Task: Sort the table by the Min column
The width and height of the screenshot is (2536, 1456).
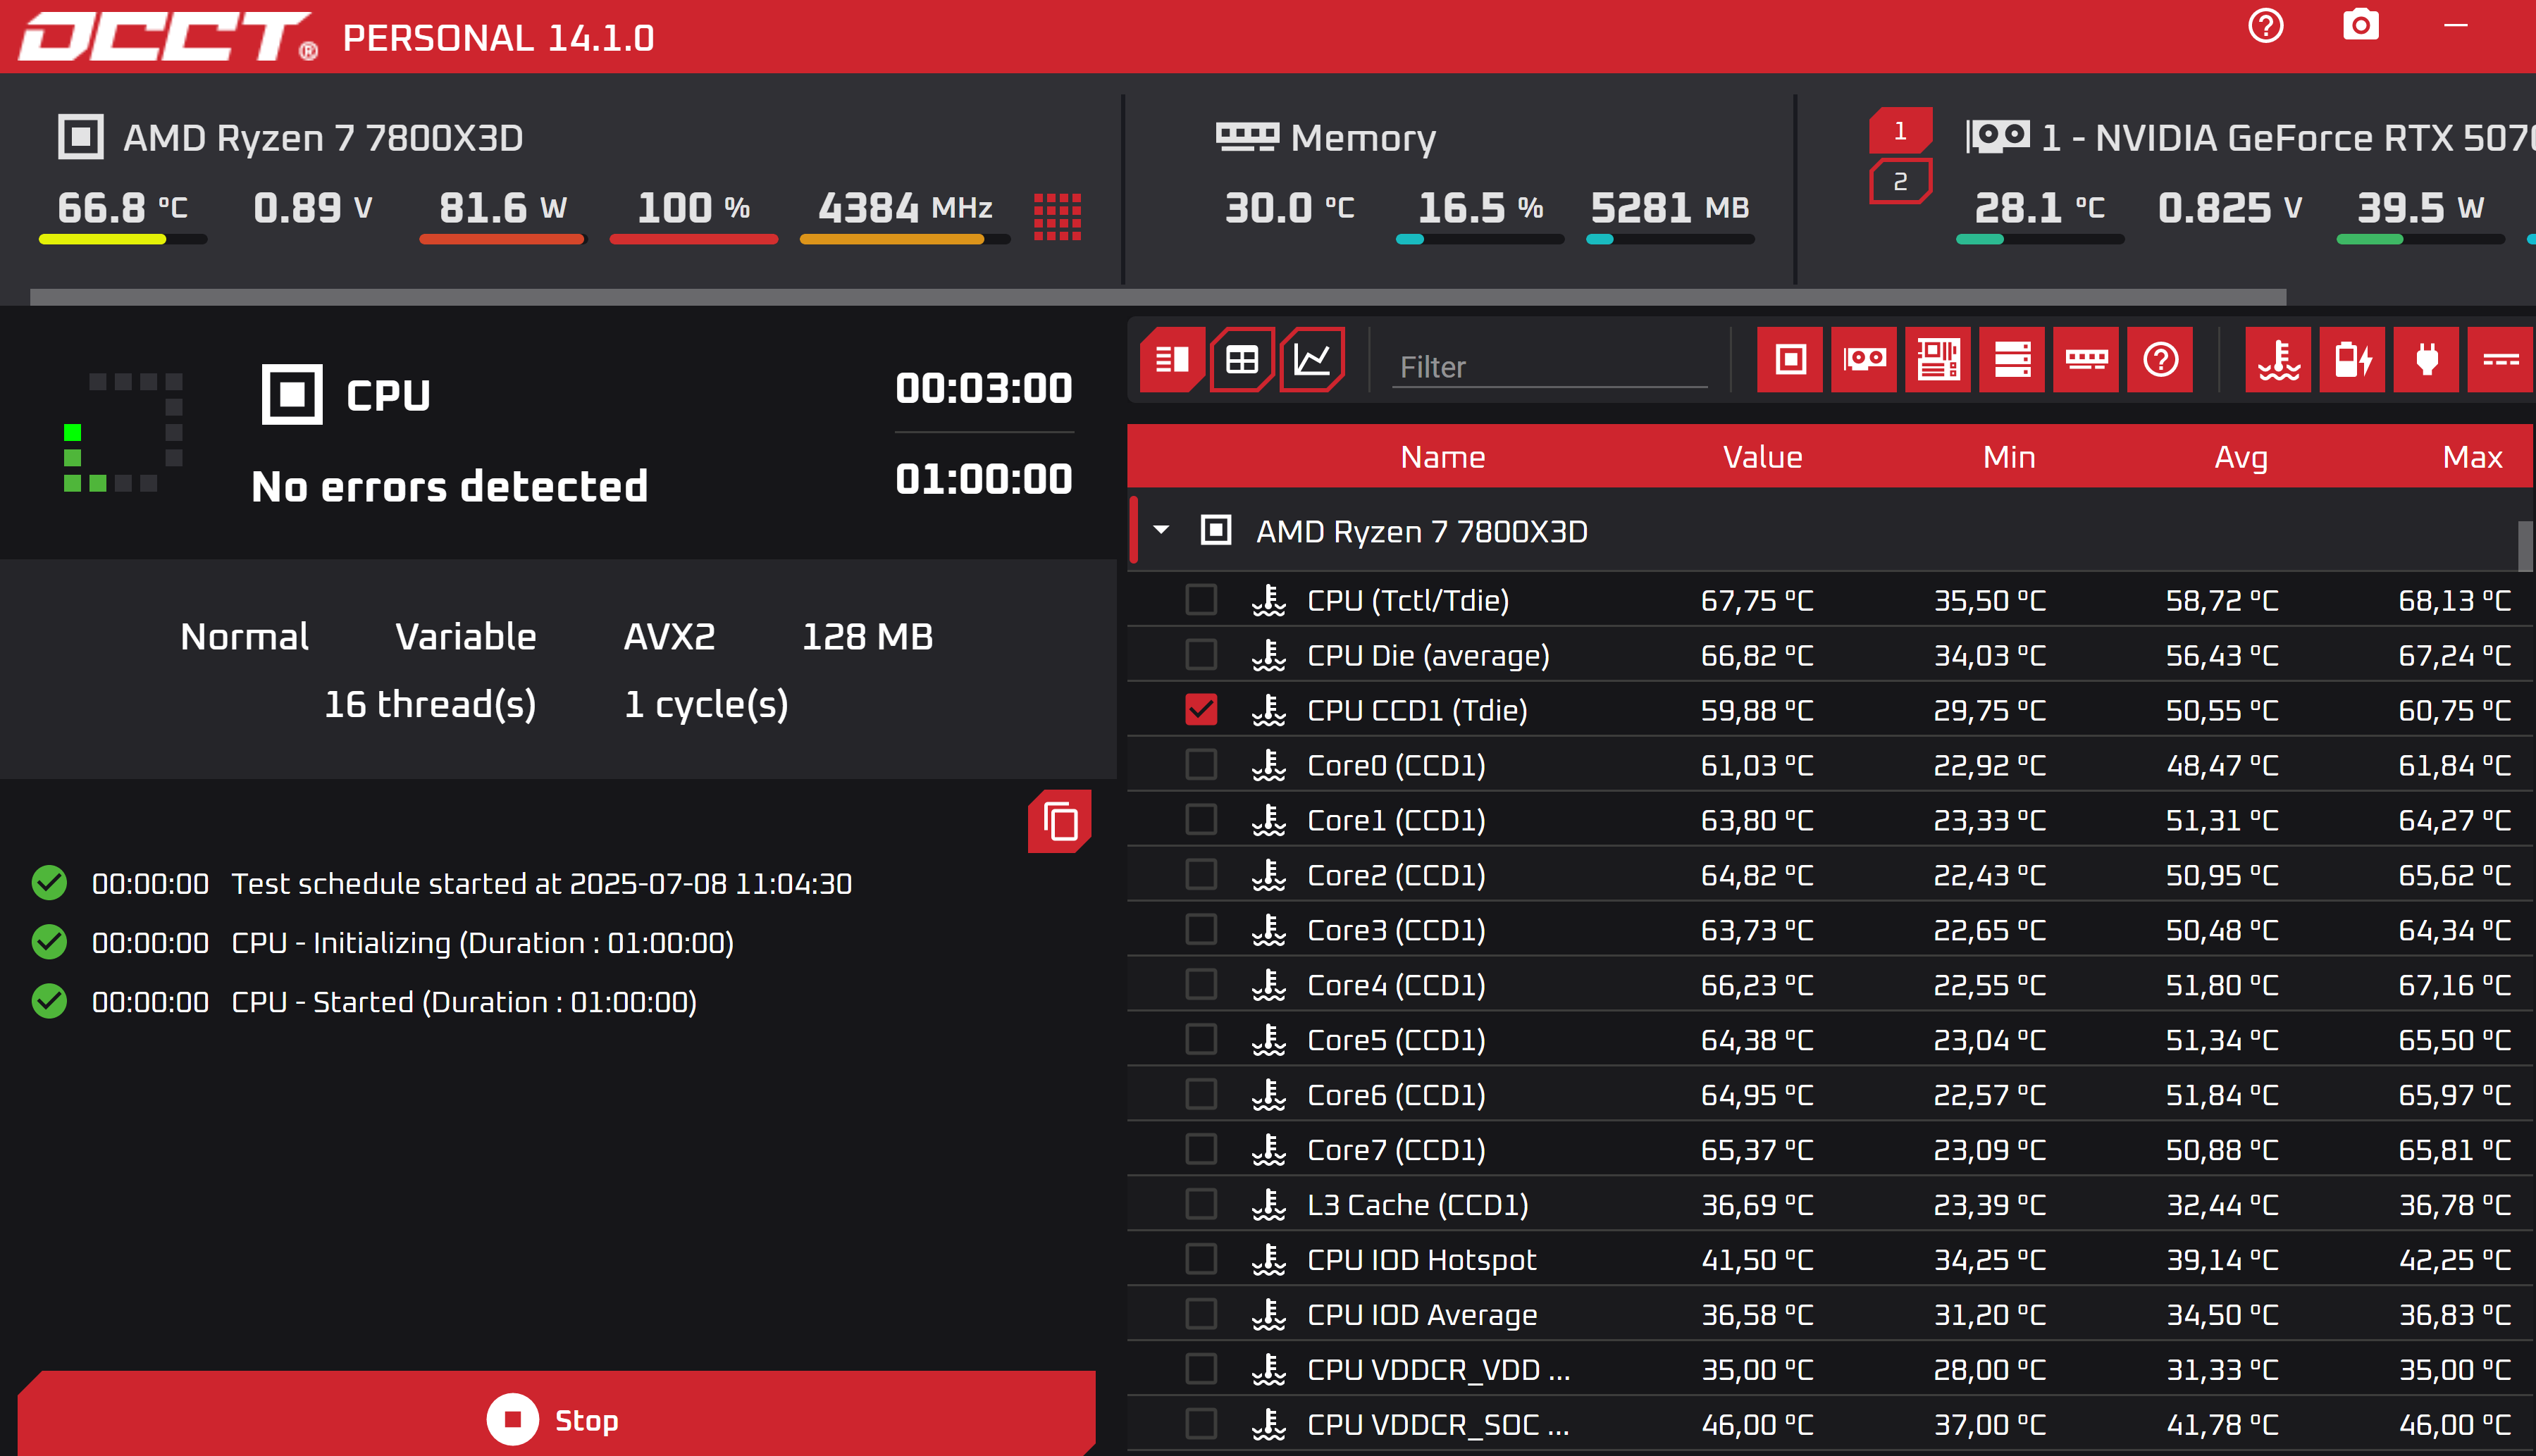Action: (2008, 457)
